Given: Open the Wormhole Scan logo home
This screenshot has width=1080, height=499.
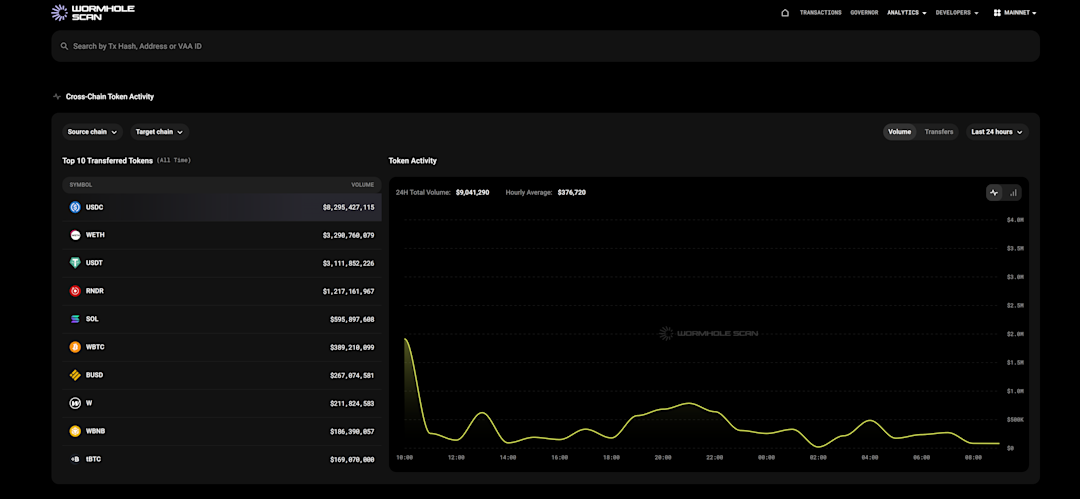Looking at the screenshot, I should tap(93, 12).
